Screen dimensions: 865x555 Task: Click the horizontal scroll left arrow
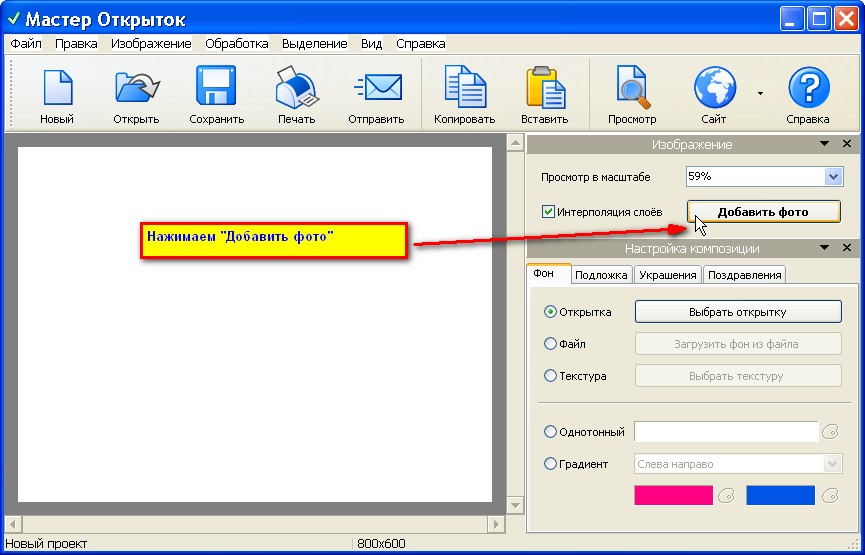pyautogui.click(x=13, y=524)
